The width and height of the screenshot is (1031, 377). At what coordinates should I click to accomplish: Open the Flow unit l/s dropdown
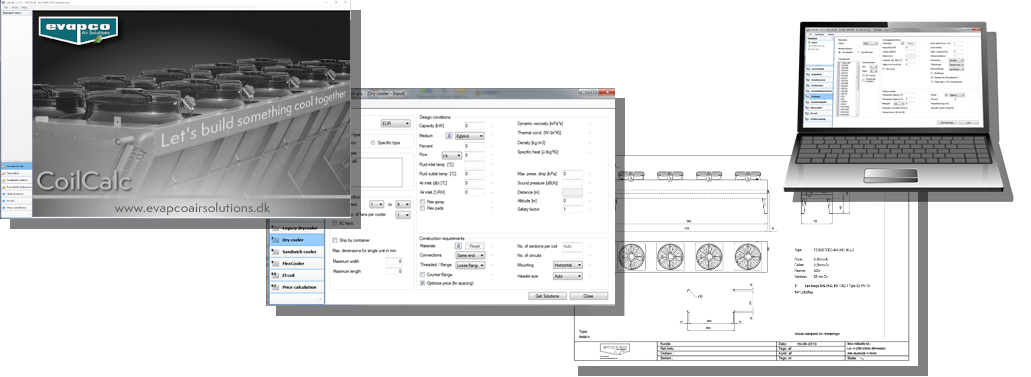tap(451, 155)
